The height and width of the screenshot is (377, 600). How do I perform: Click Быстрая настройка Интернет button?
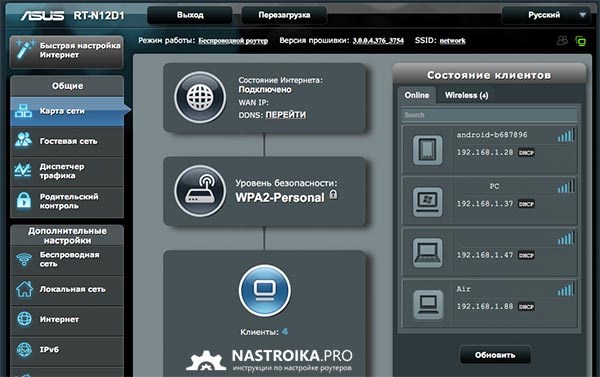pos(67,51)
